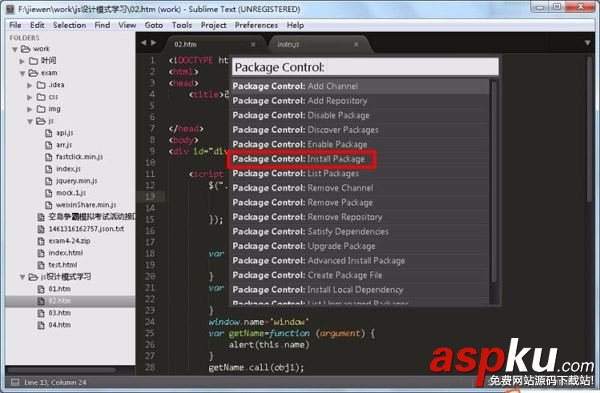
Task: Open the tab list dropdown arrow
Action: [588, 43]
